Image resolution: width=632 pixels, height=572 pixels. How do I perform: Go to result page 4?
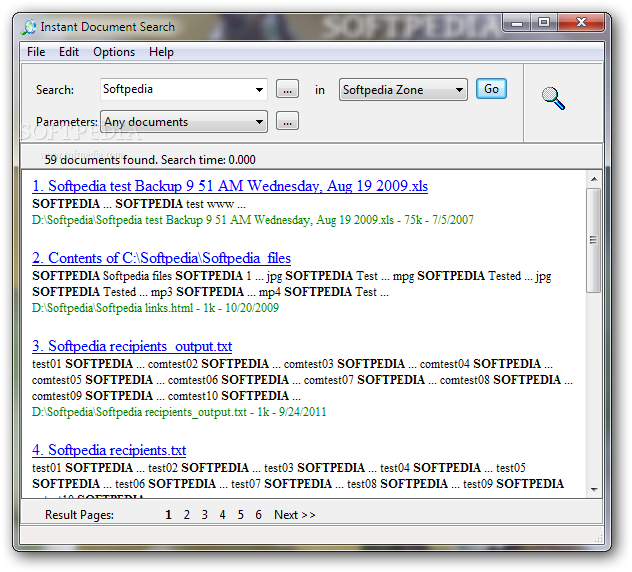222,515
